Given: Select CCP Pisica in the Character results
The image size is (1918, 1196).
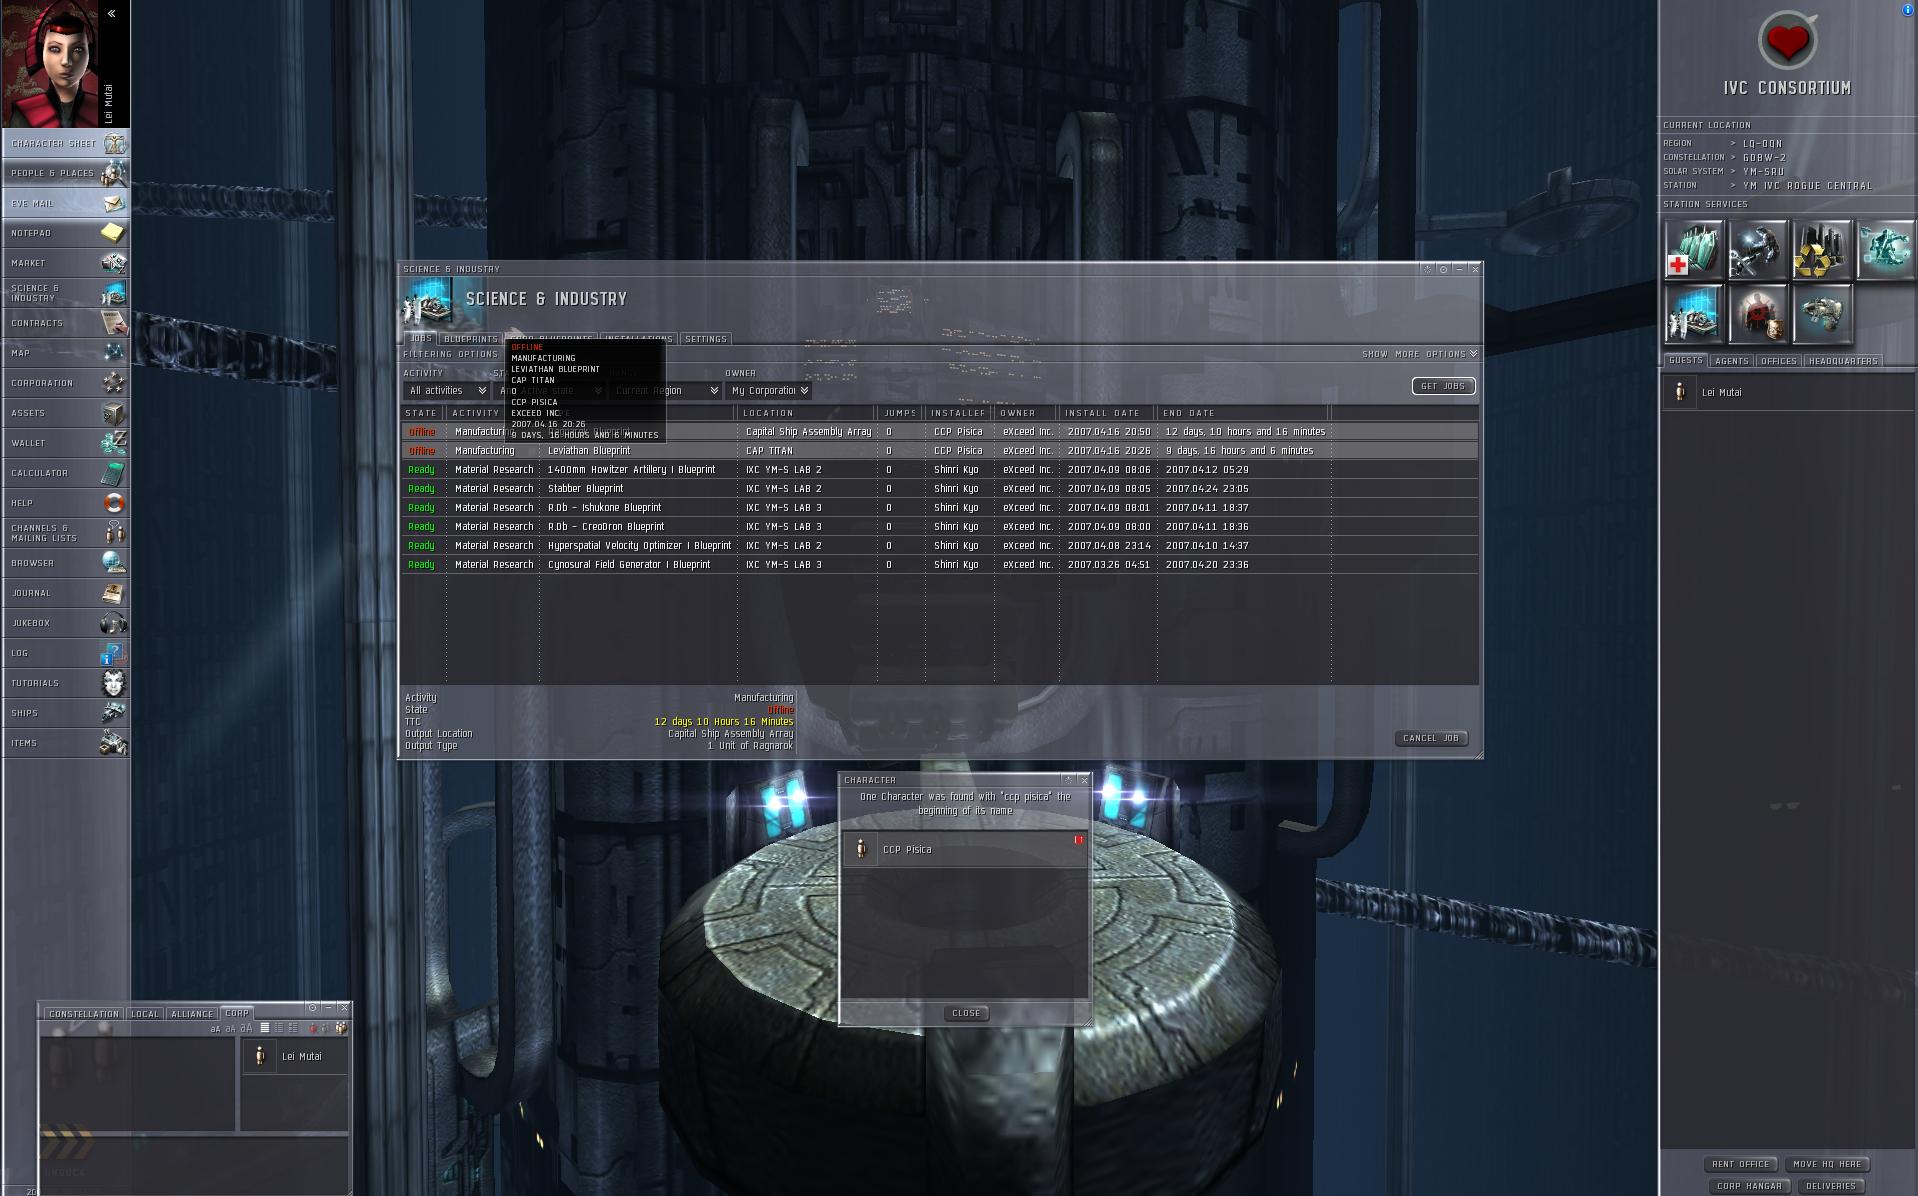Looking at the screenshot, I should coord(965,849).
